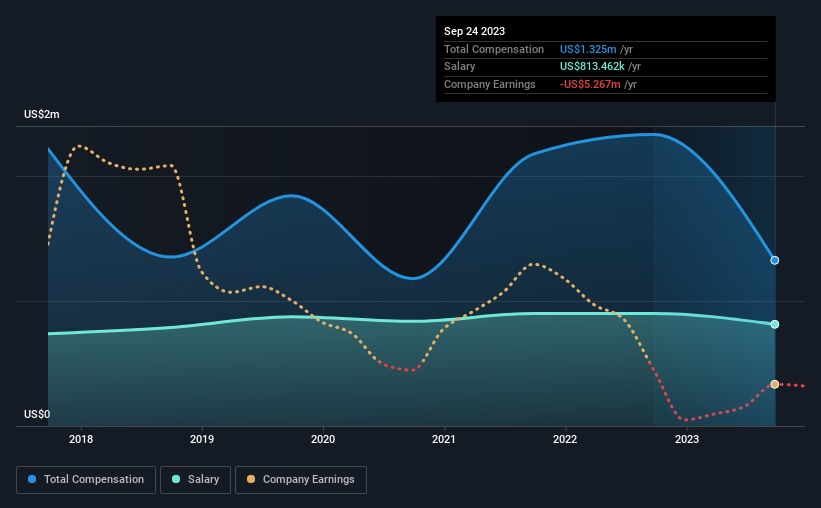
Task: Click the 2018 x-axis label
Action: coord(81,439)
